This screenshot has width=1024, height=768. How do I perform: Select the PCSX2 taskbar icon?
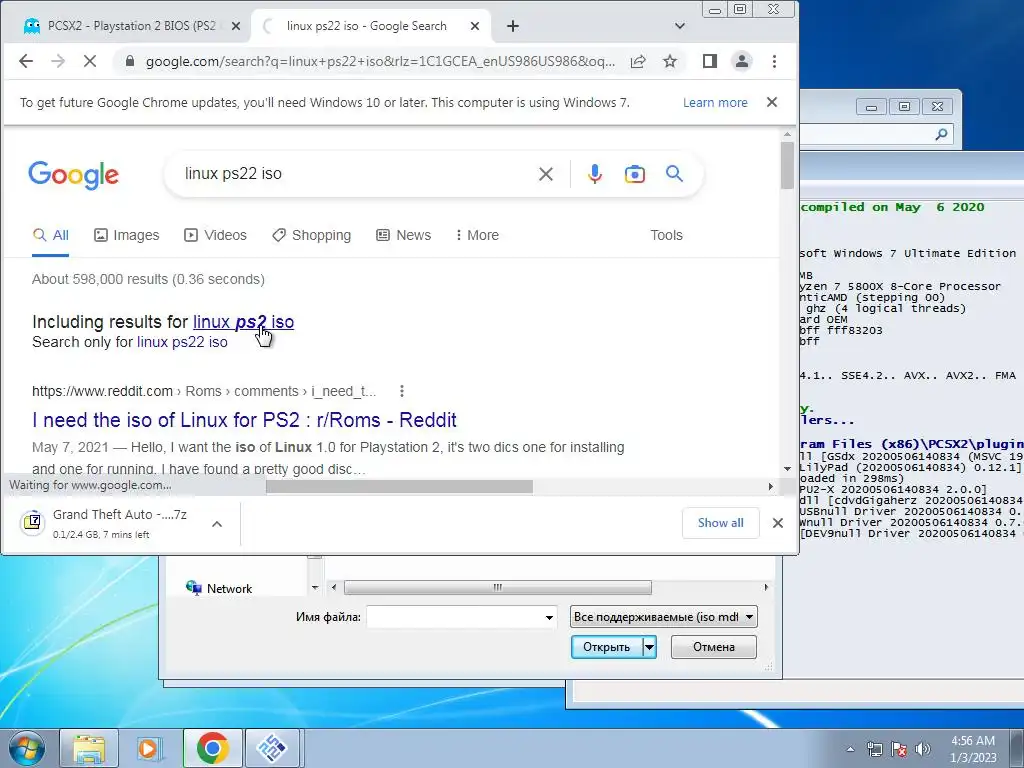coord(272,748)
